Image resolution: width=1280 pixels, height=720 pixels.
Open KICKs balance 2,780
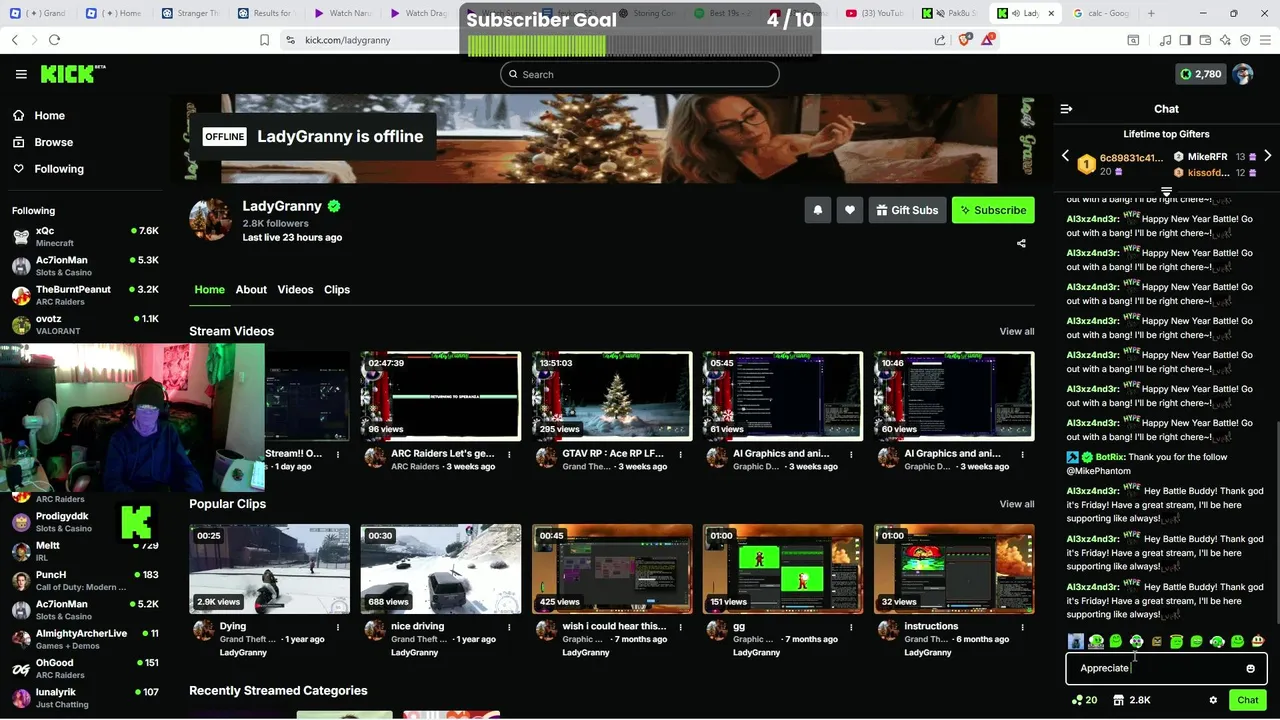pos(1201,74)
